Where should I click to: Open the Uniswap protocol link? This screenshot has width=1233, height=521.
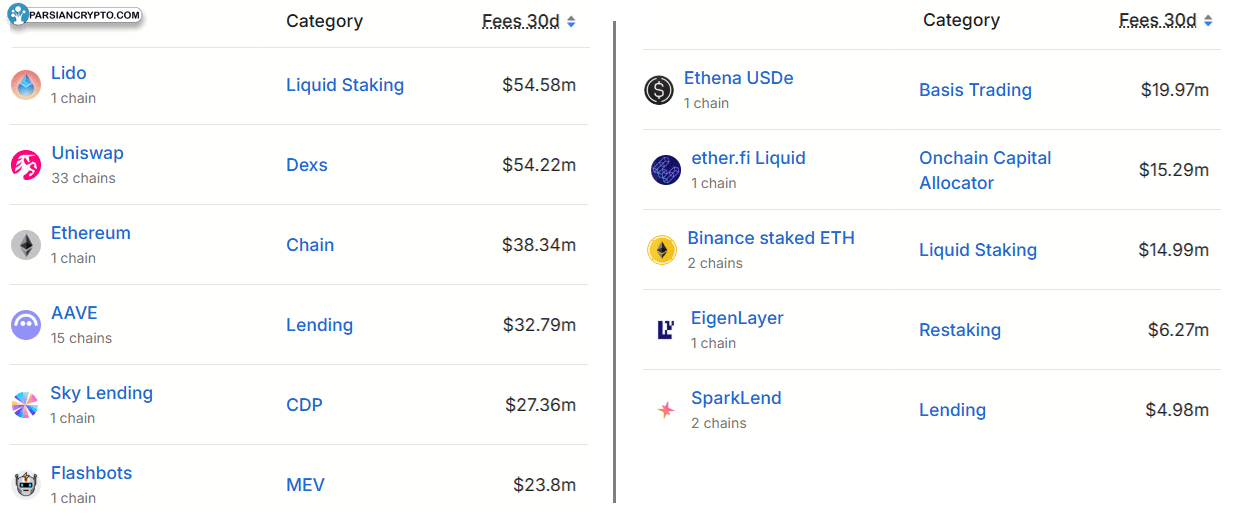(x=88, y=153)
